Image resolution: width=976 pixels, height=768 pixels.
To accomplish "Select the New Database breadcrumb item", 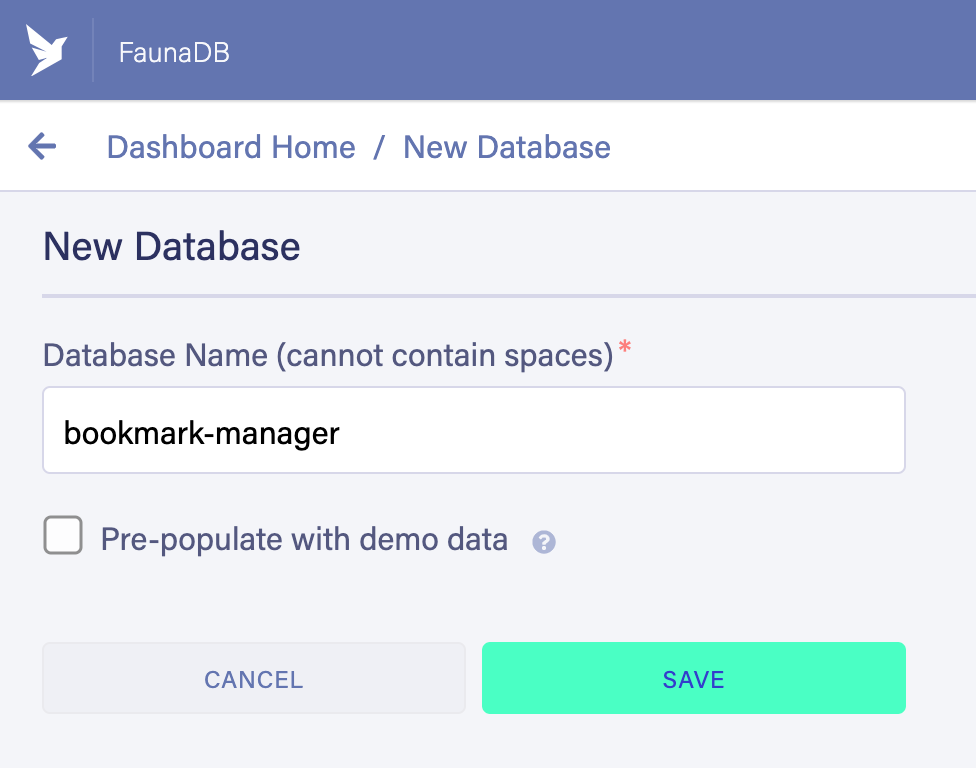I will [x=507, y=148].
